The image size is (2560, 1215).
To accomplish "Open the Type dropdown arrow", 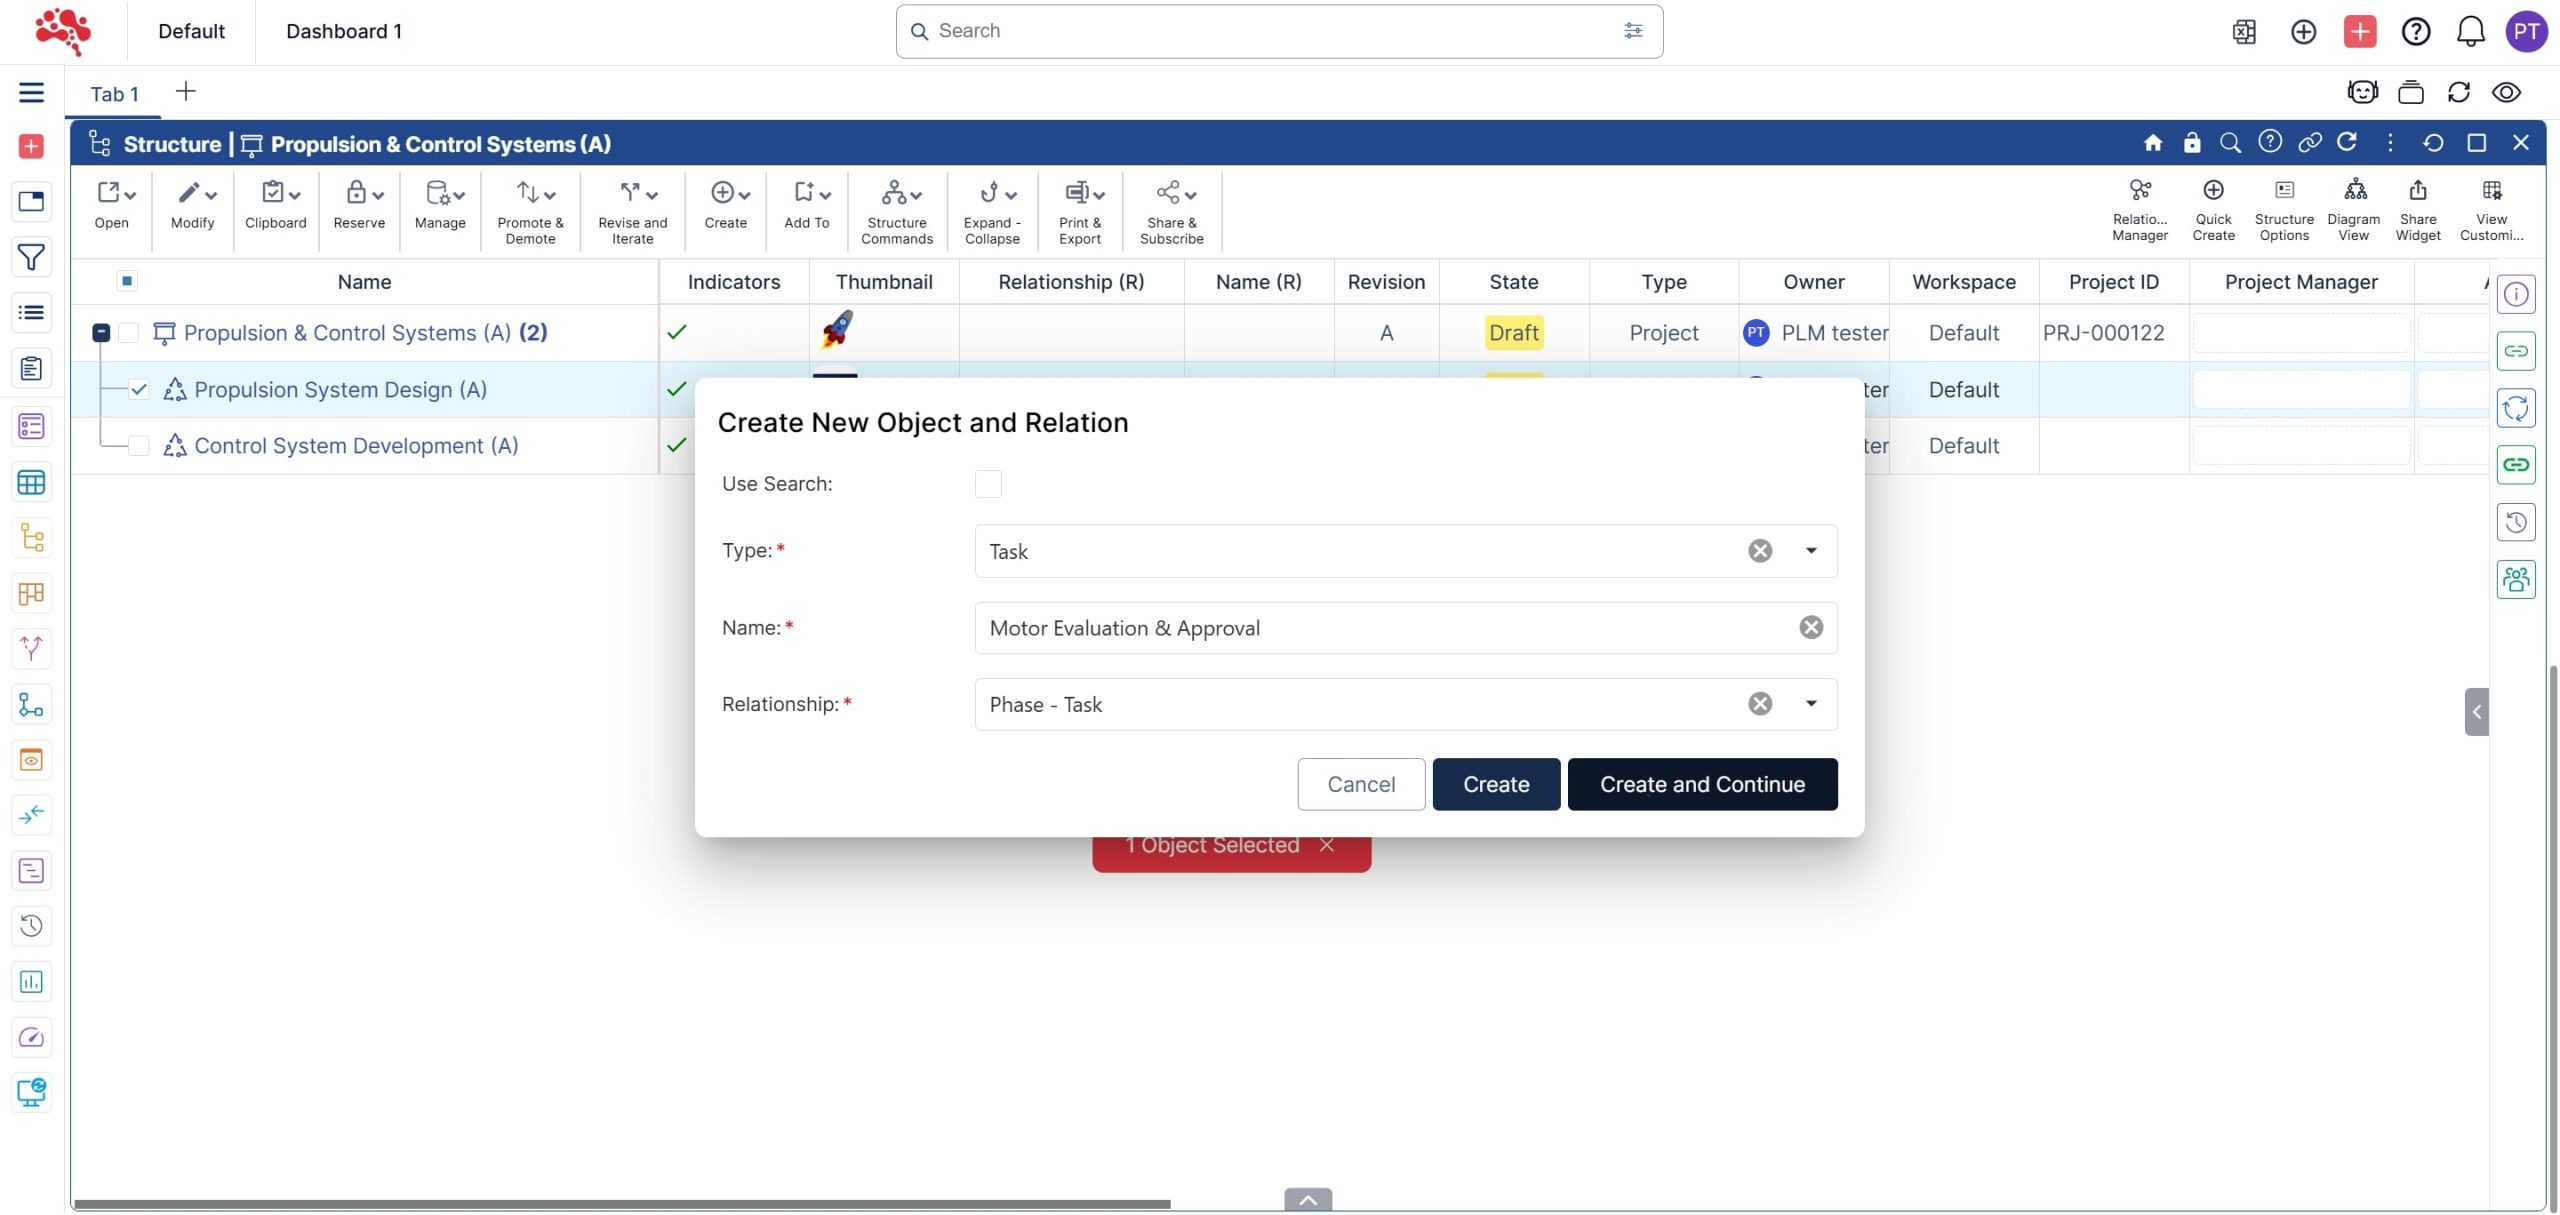I will click(x=1810, y=551).
